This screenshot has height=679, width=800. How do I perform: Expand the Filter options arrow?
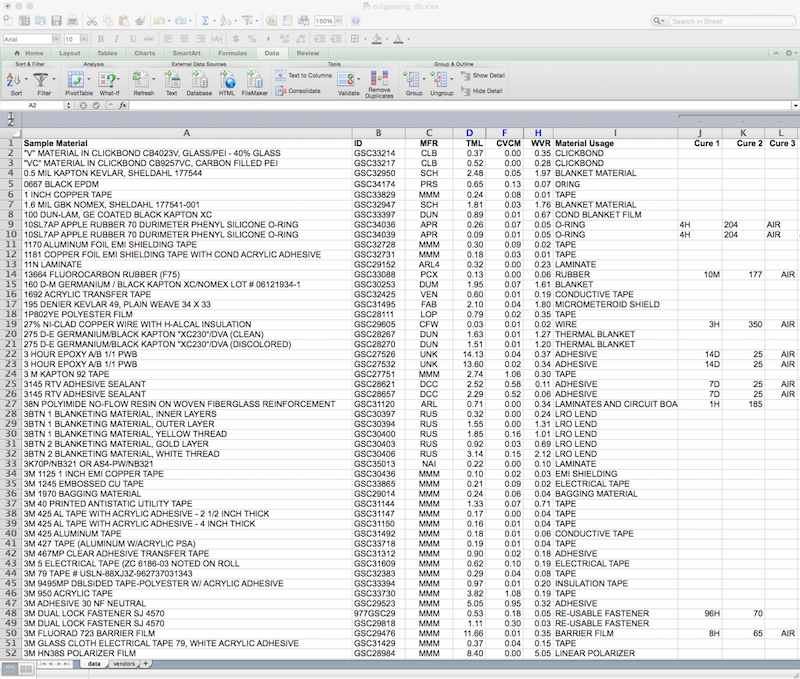(x=54, y=80)
